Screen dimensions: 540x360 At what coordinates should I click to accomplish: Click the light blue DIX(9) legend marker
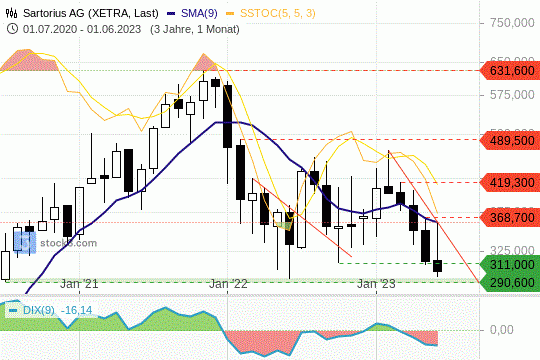[13, 310]
